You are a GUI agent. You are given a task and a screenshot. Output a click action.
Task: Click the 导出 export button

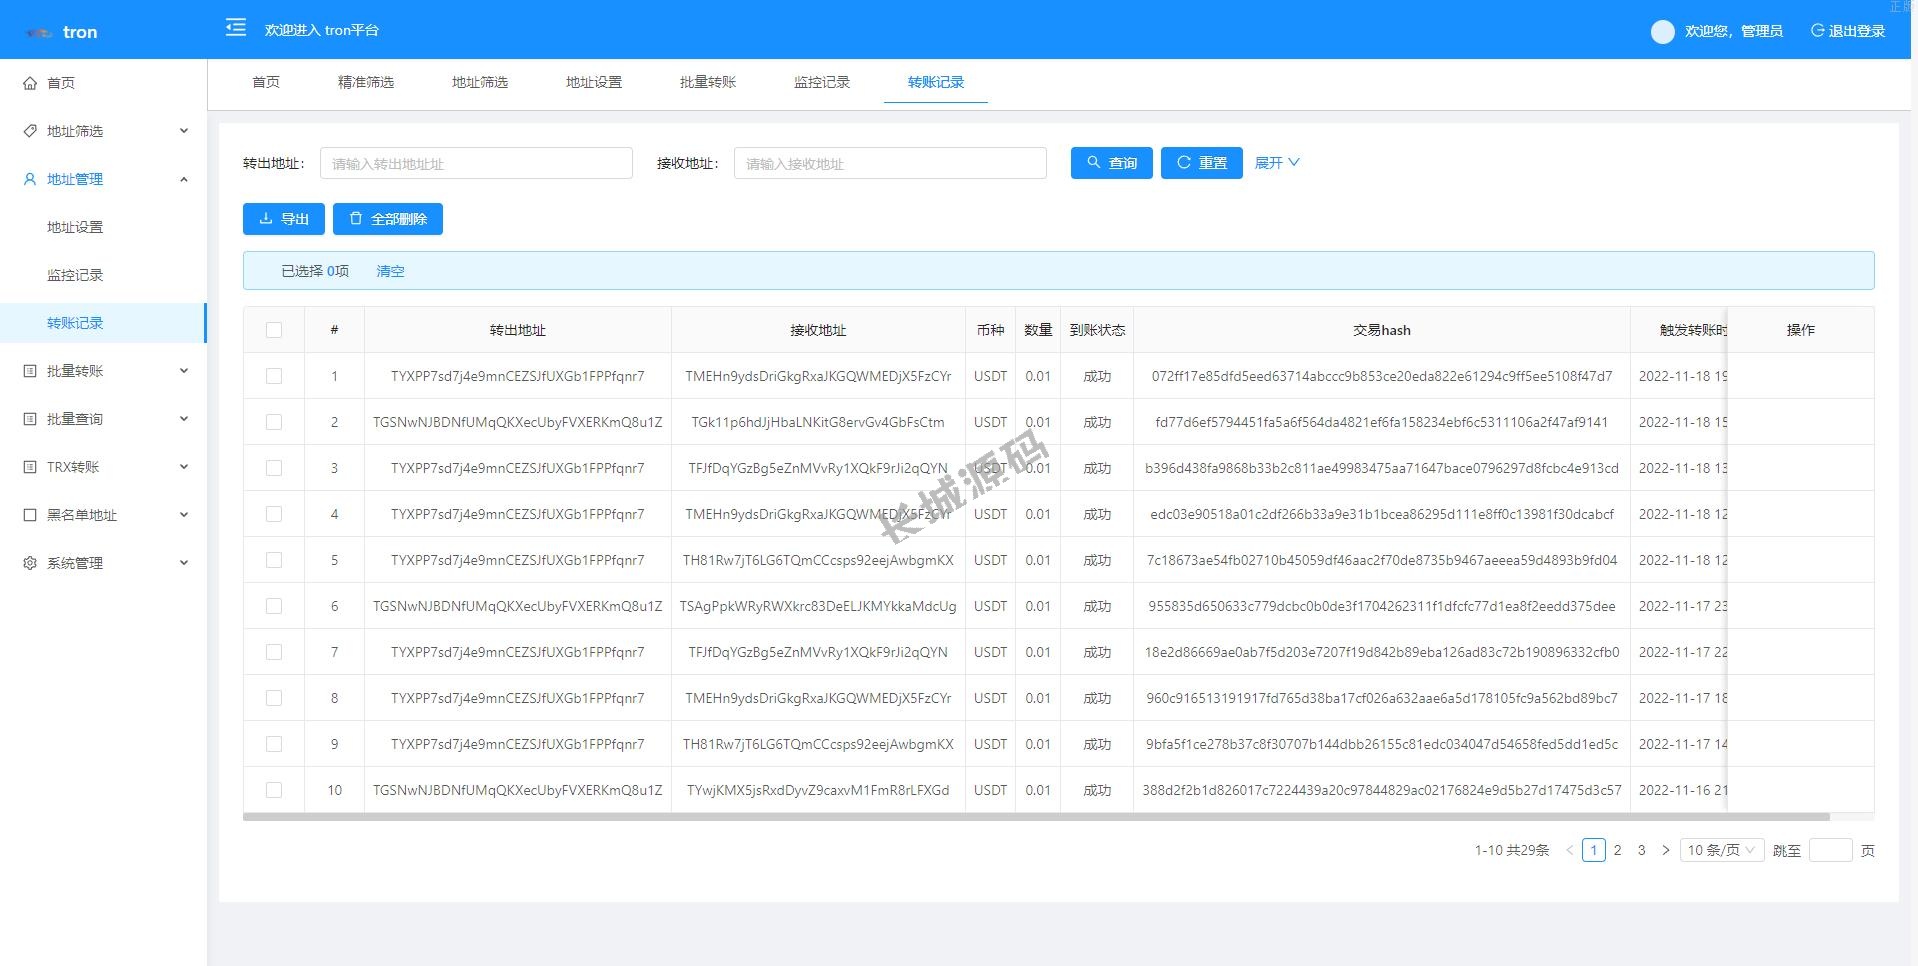284,219
